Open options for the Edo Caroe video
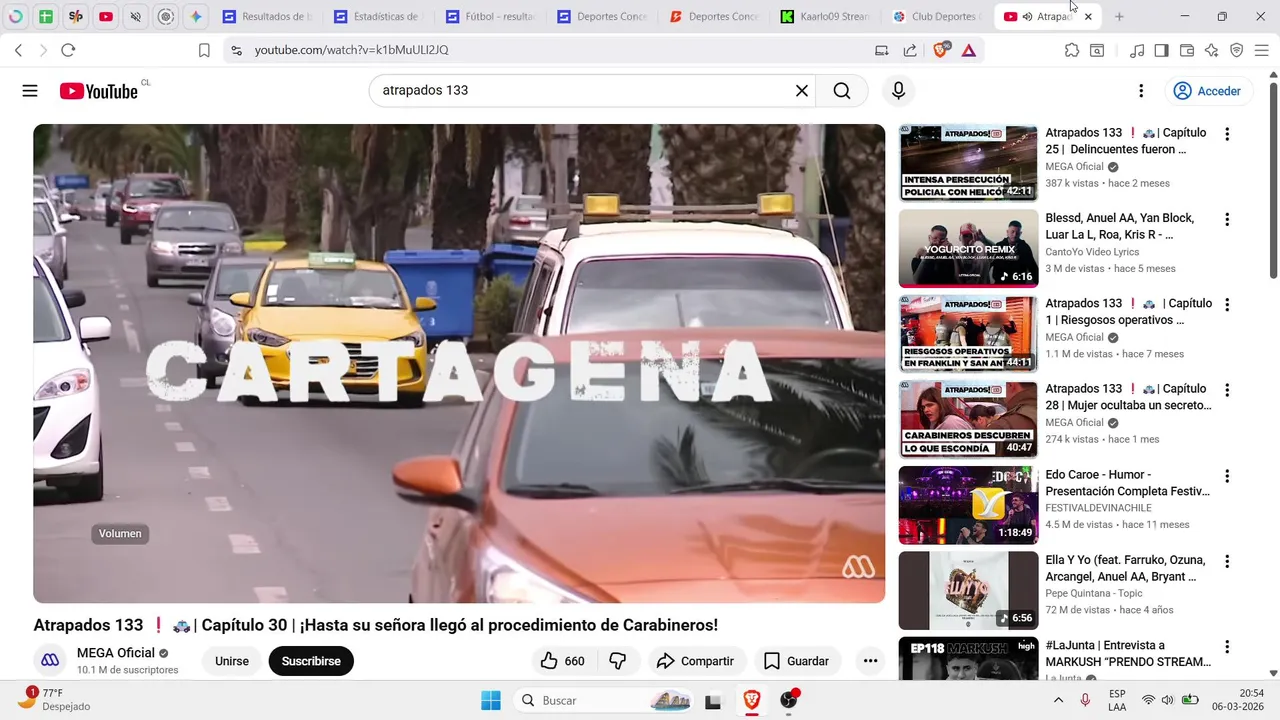The height and width of the screenshot is (720, 1280). pyautogui.click(x=1227, y=476)
